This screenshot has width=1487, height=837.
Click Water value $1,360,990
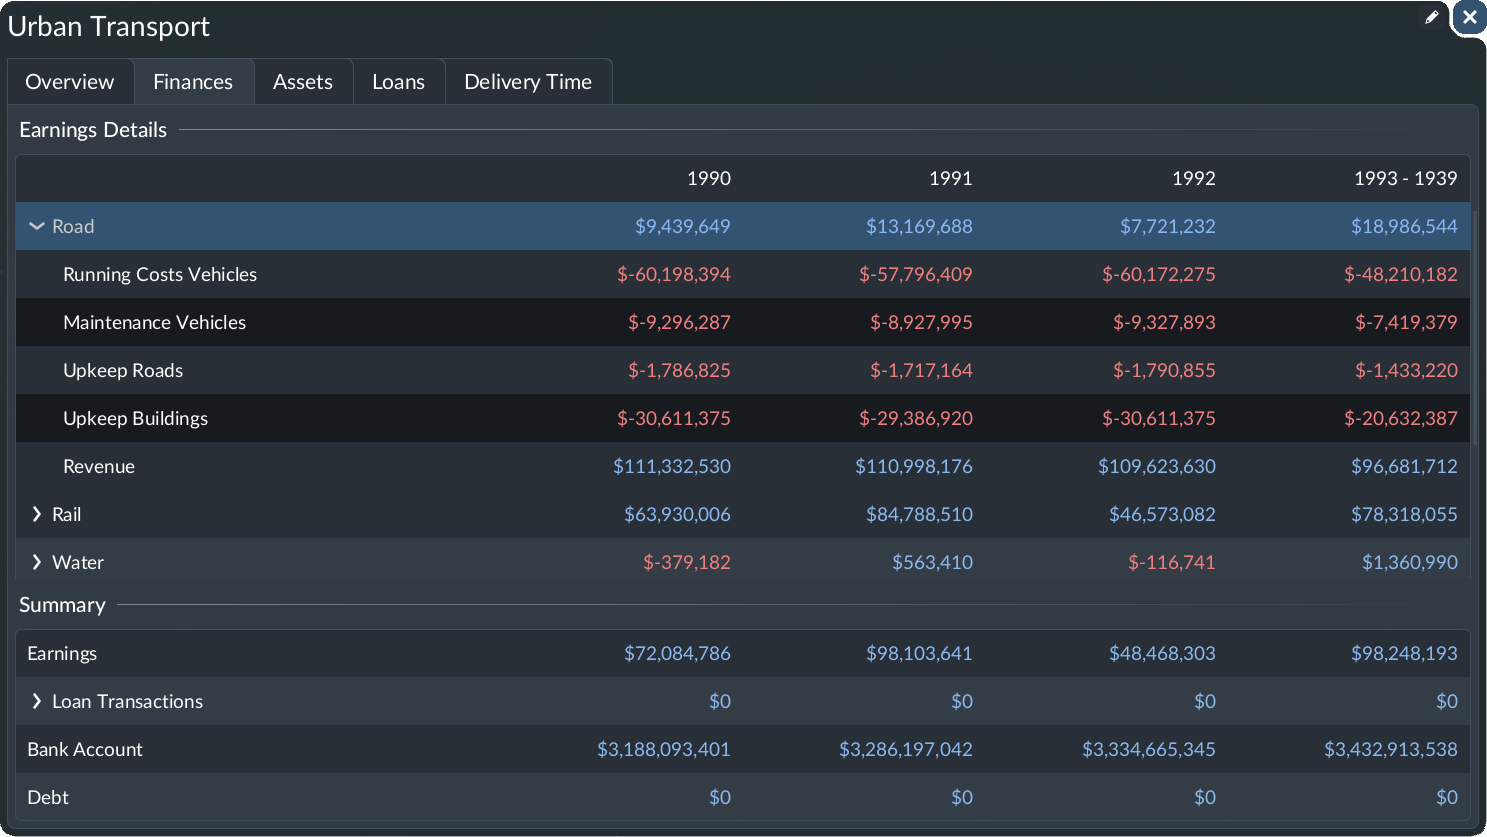(x=1409, y=562)
